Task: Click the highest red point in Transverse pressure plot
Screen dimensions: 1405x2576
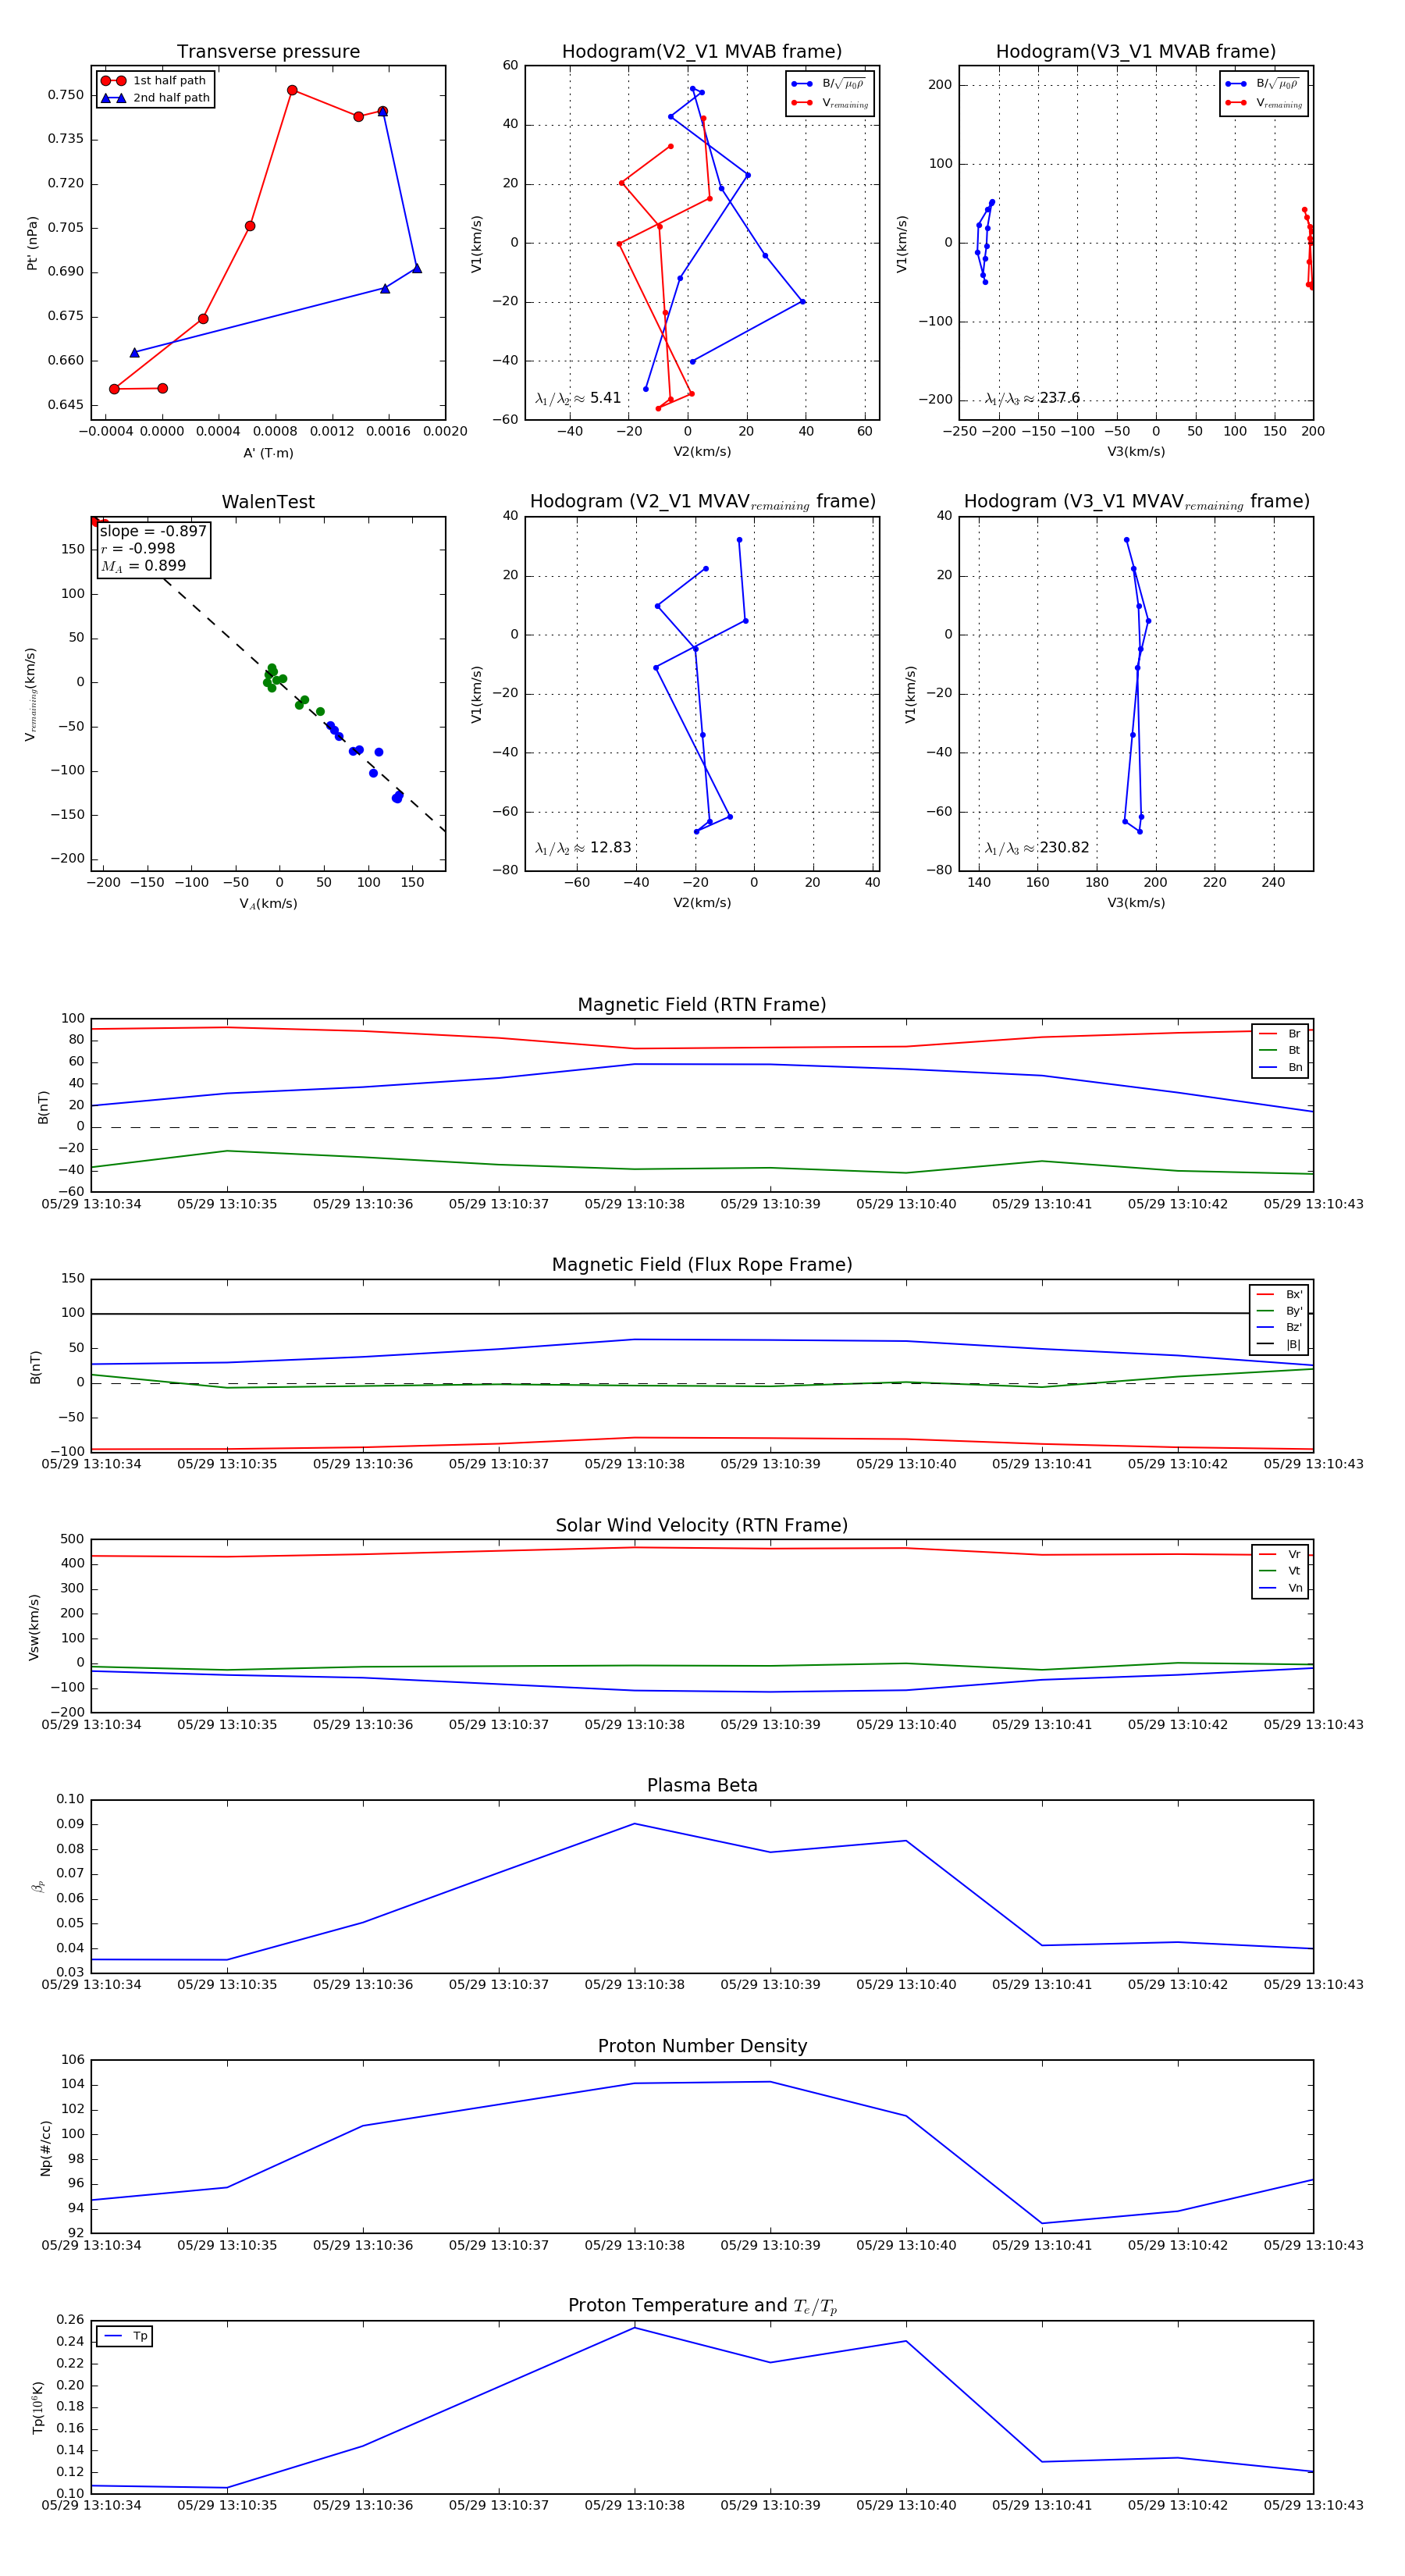Action: [292, 90]
